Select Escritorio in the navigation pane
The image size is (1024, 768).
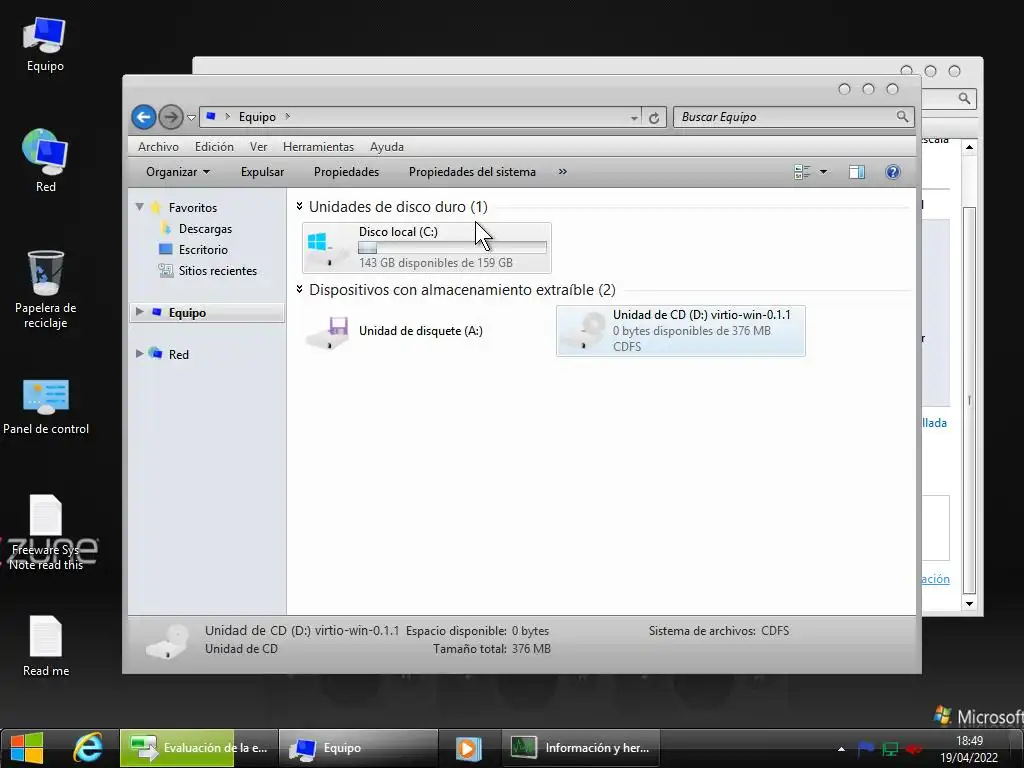pyautogui.click(x=203, y=249)
